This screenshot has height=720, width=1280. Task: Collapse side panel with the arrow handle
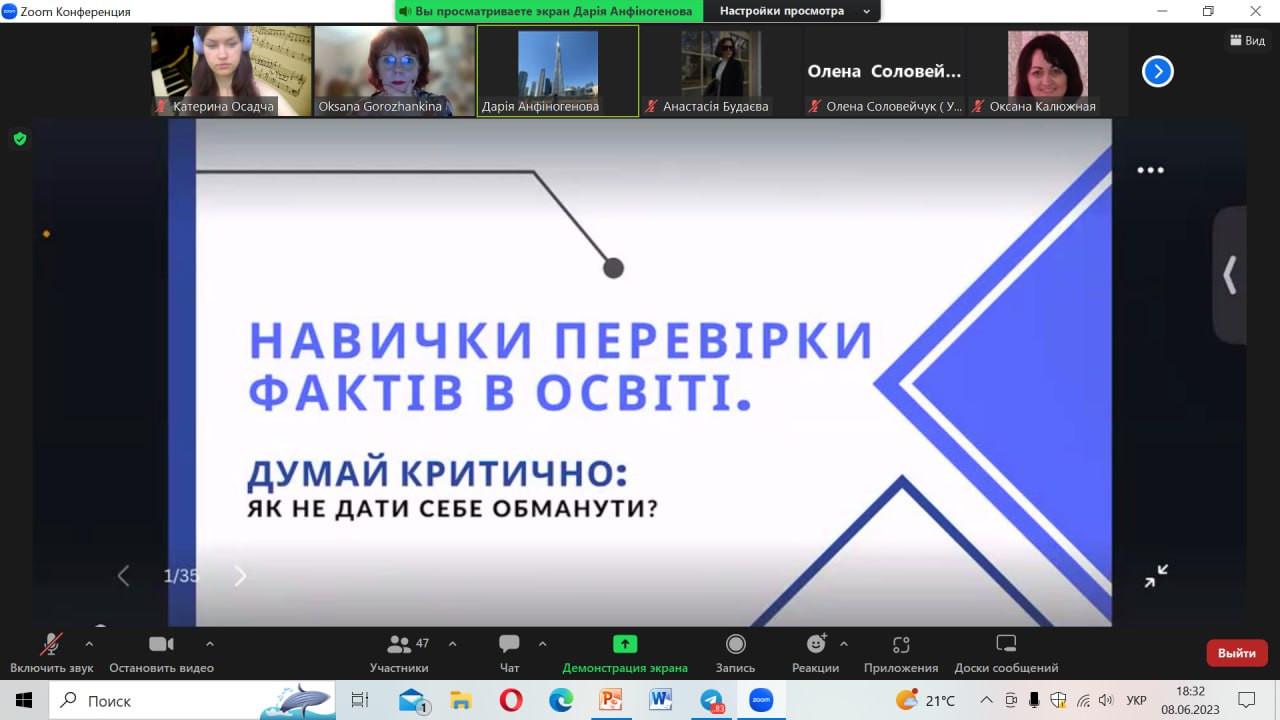pyautogui.click(x=1230, y=275)
